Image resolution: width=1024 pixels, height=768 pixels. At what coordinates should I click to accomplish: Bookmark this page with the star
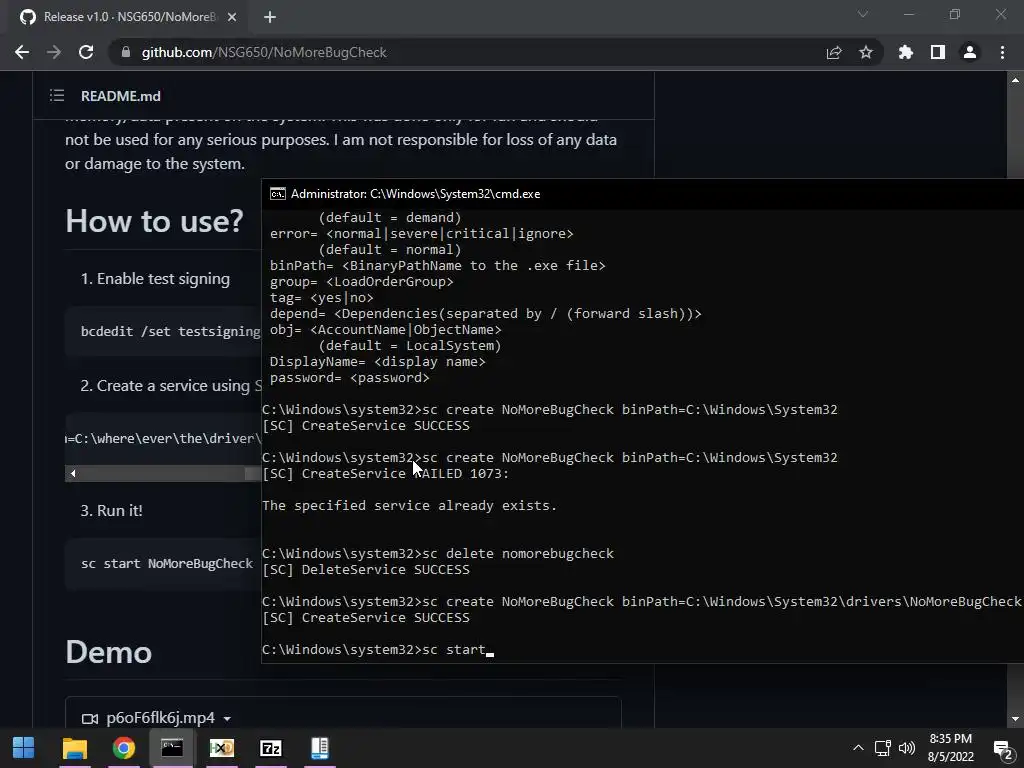click(x=866, y=52)
